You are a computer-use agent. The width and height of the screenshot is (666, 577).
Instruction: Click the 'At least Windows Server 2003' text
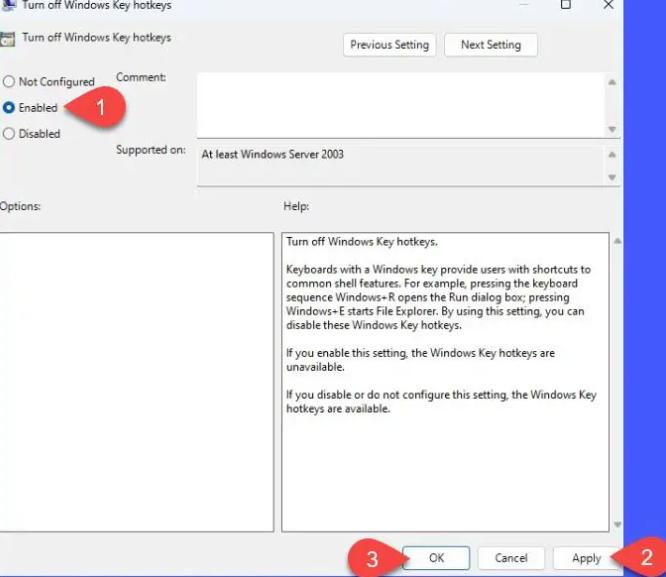[272, 154]
